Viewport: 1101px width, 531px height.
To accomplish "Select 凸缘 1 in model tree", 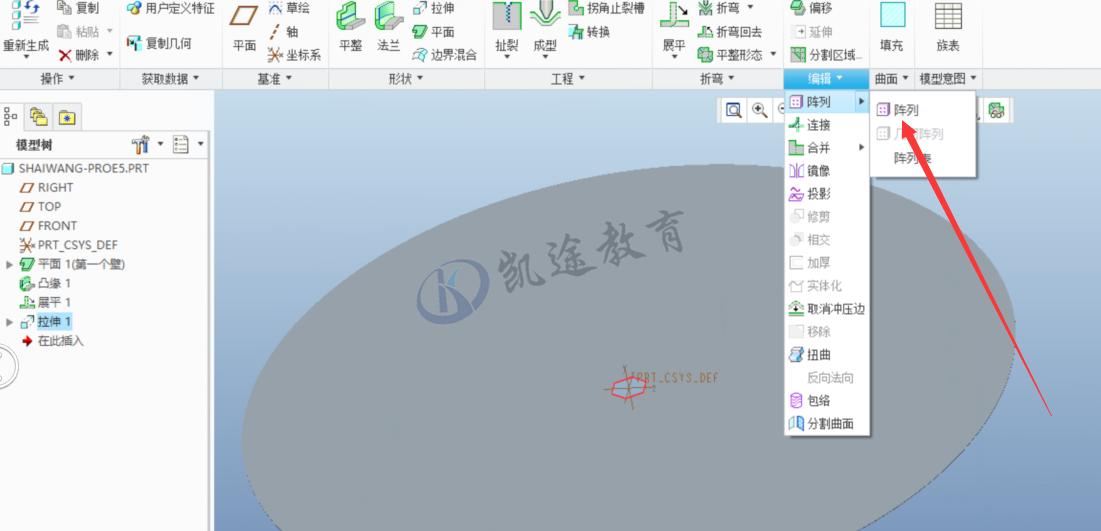I will [x=46, y=283].
